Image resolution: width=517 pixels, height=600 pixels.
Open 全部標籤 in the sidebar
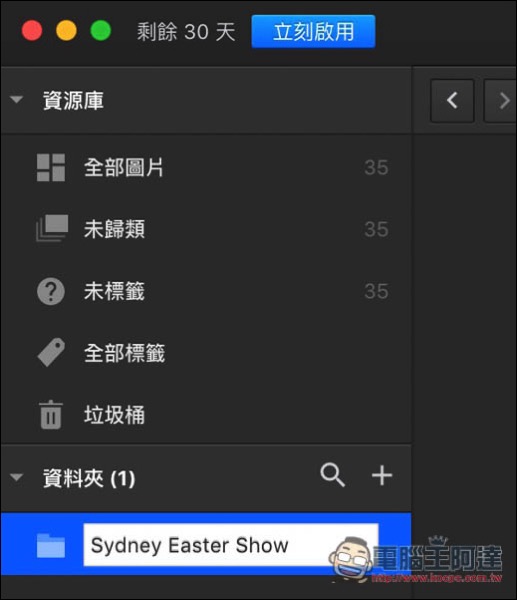[206, 353]
